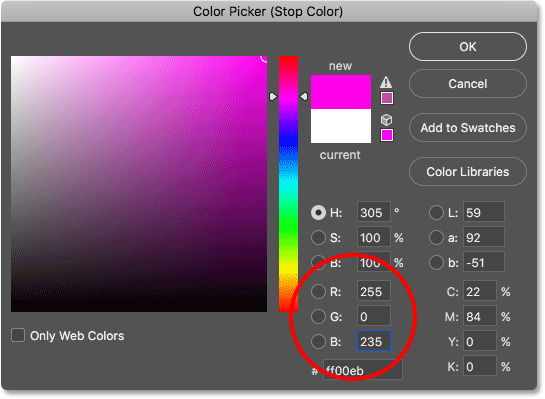
Task: Click the blue B field showing 235
Action: [x=374, y=341]
